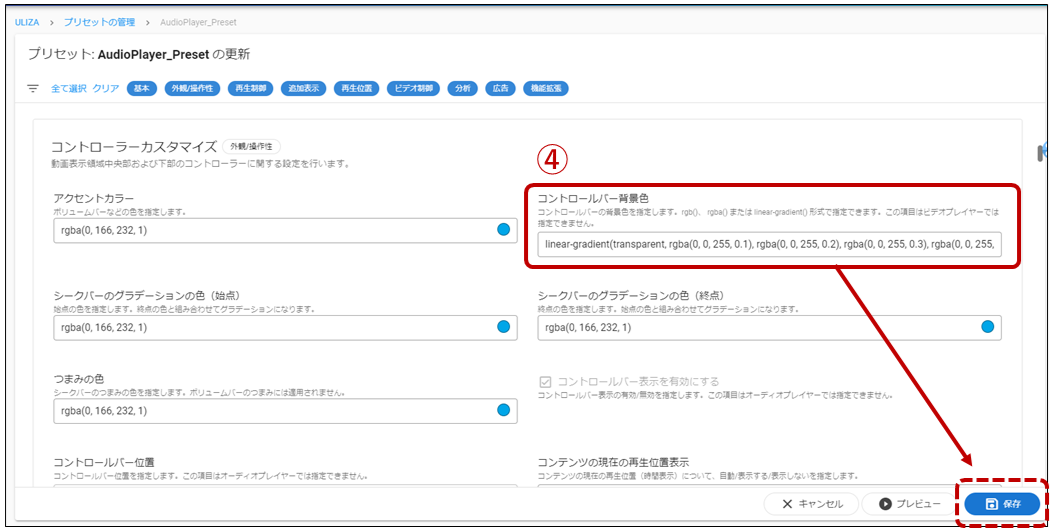Image resolution: width=1054 pixels, height=531 pixels.
Task: Open the プレビュー preview button
Action: (907, 503)
